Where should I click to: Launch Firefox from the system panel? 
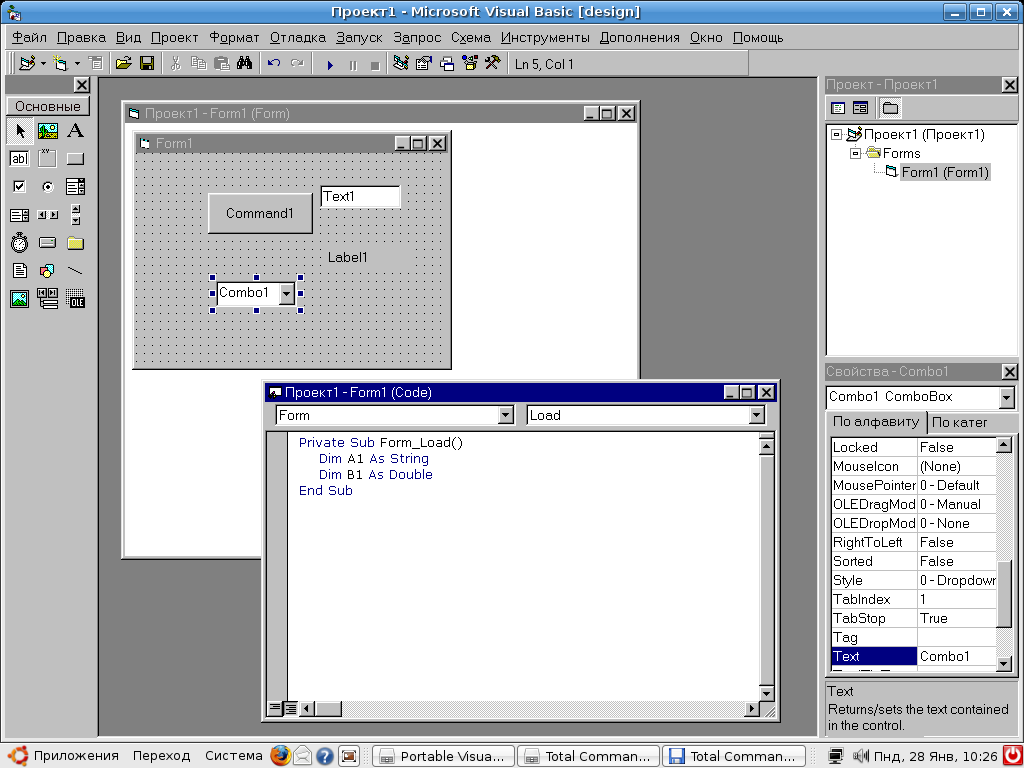[280, 756]
